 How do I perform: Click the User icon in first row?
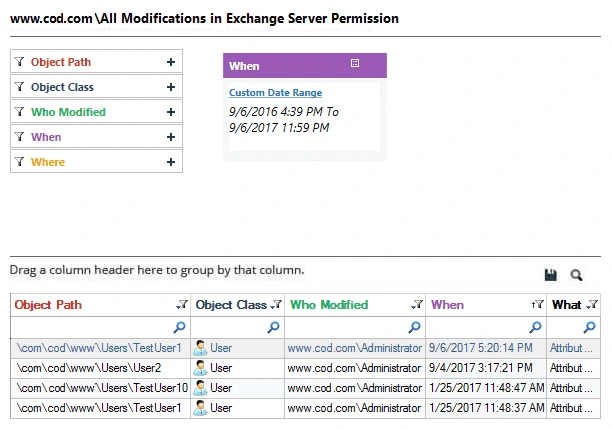pos(200,348)
